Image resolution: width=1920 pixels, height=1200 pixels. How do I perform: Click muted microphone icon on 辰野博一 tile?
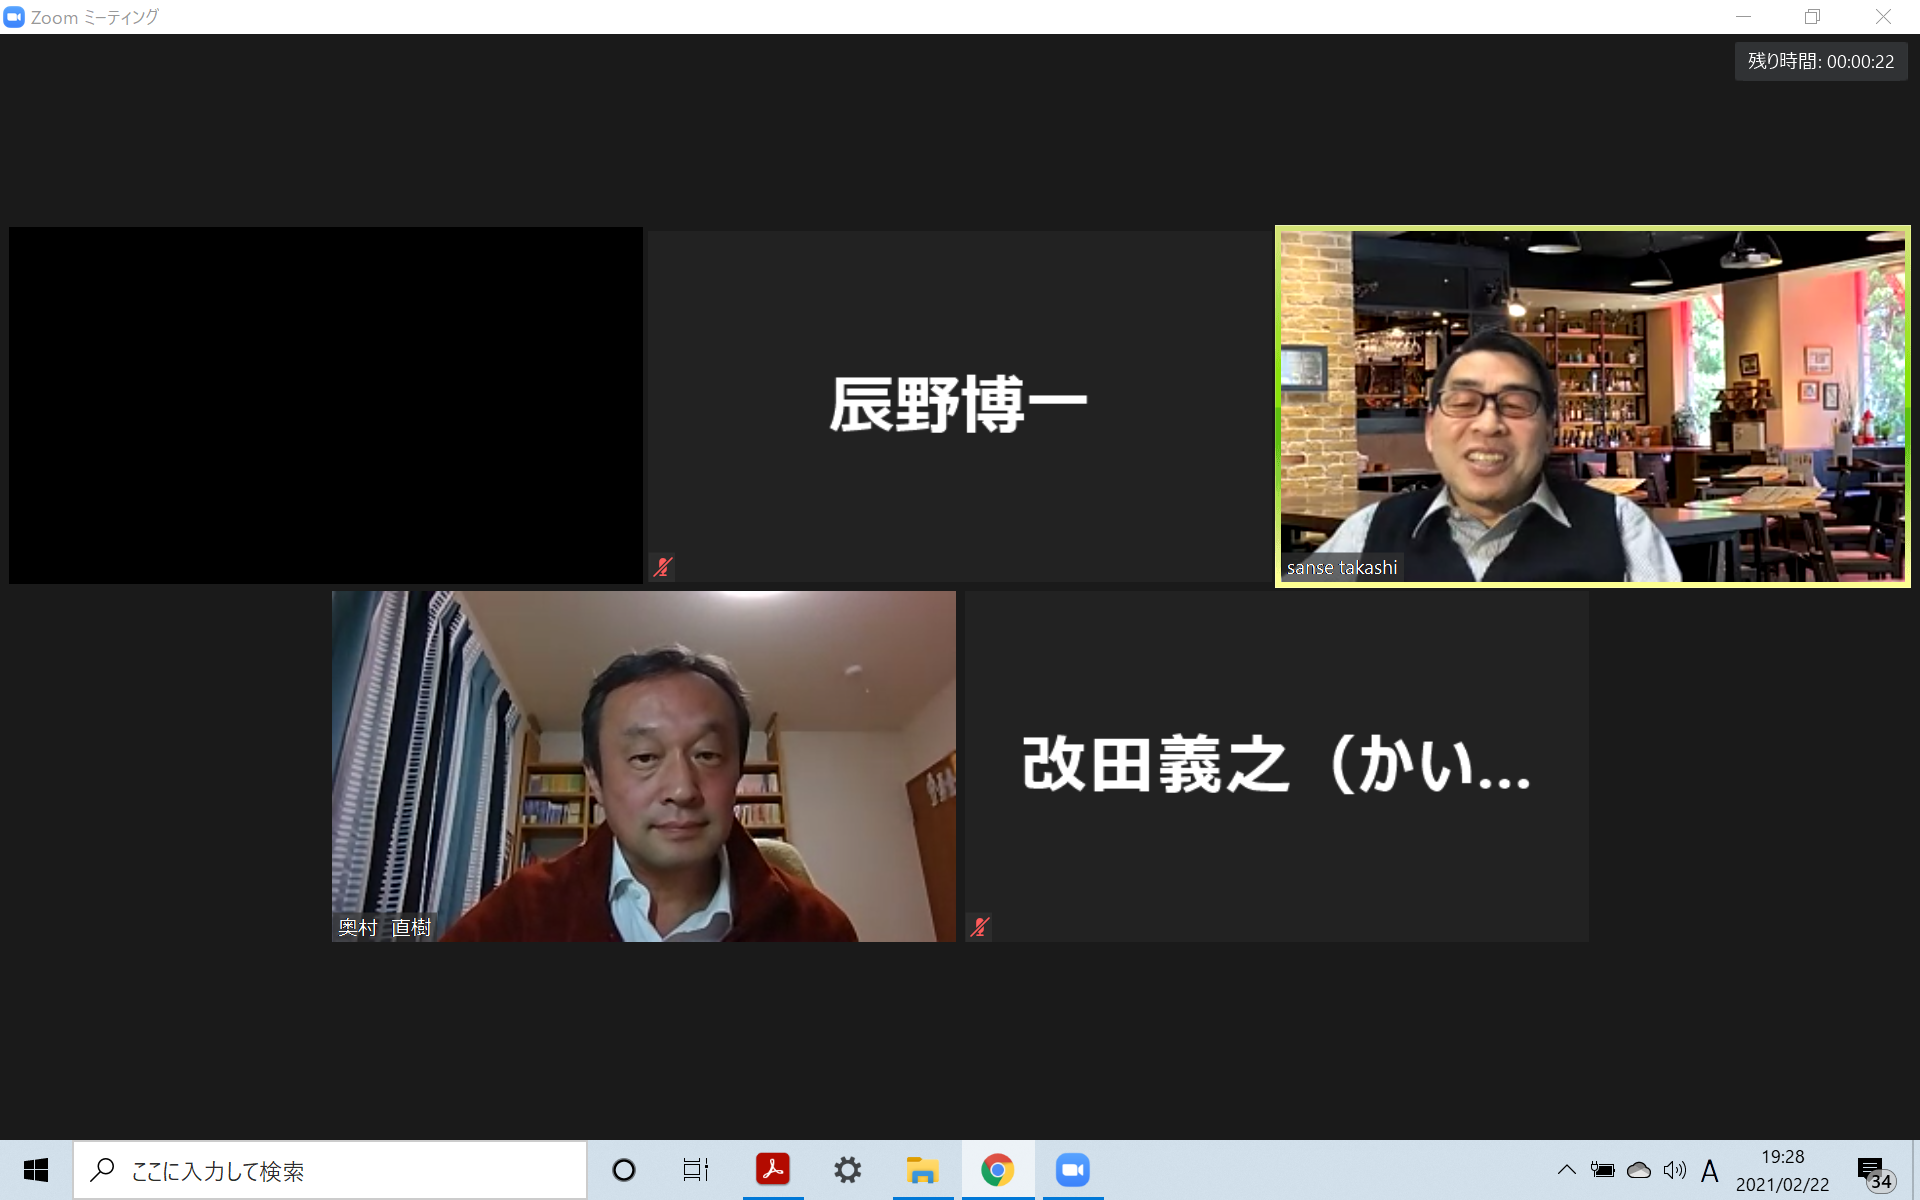tap(662, 567)
